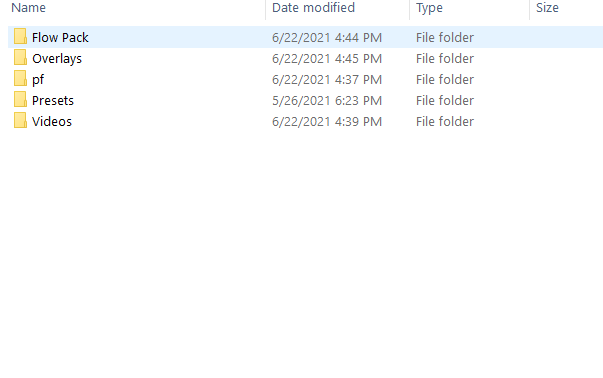Select the Videos folder icon

pyautogui.click(x=20, y=121)
